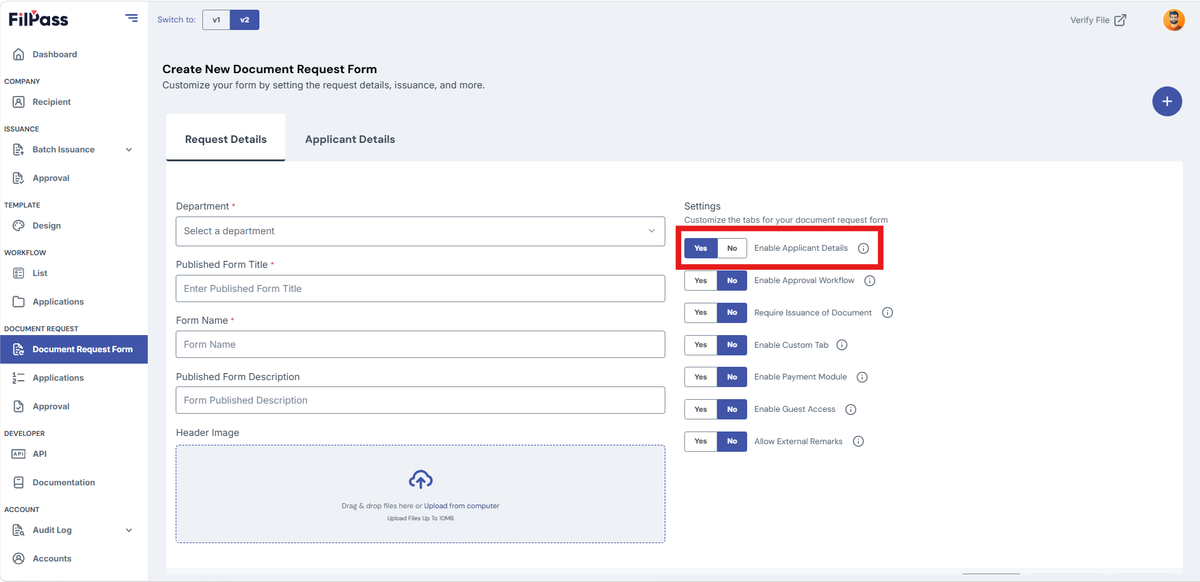Screen dimensions: 1200x582
Task: Click the Published Form Title field
Action: [x=420, y=288]
